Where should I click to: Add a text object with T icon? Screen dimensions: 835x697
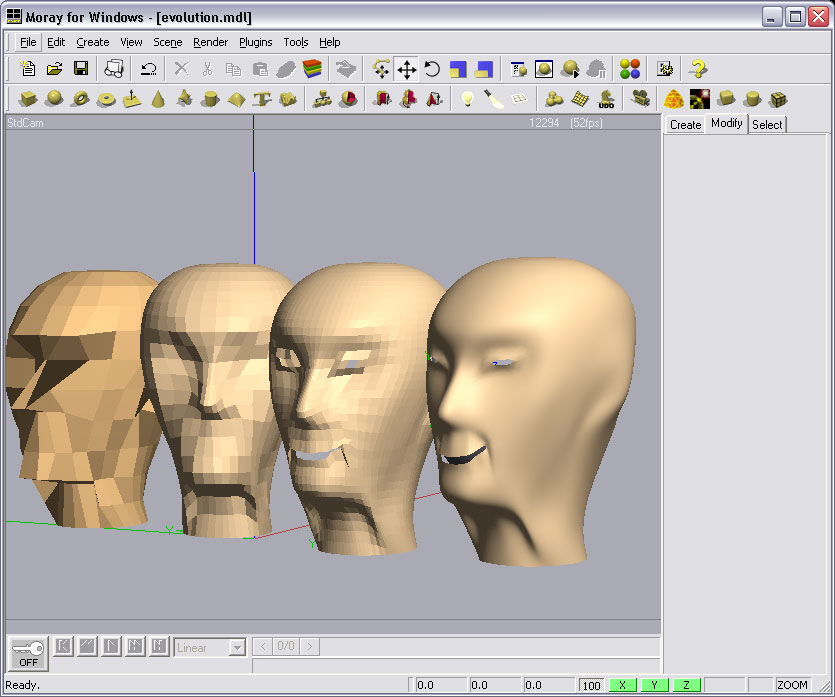(x=262, y=99)
